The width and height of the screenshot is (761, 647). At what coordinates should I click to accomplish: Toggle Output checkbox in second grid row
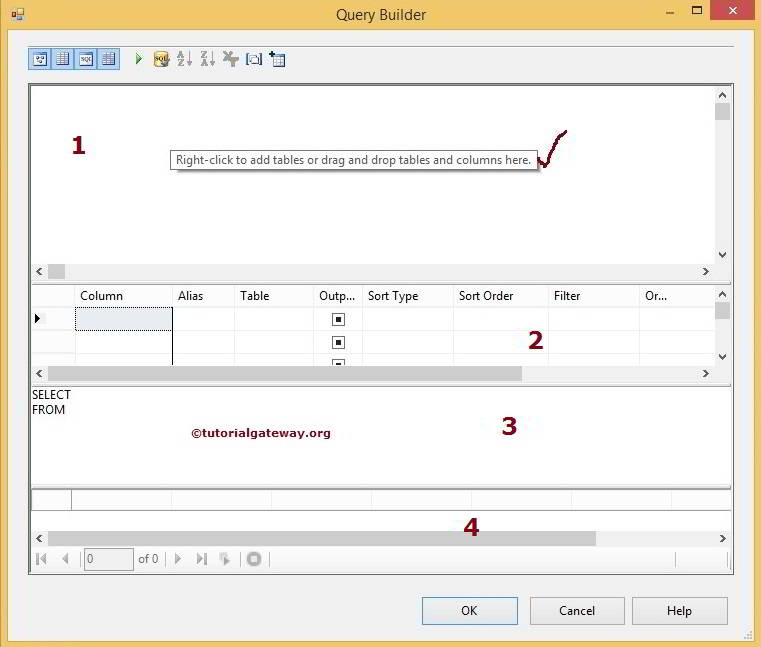tap(338, 343)
